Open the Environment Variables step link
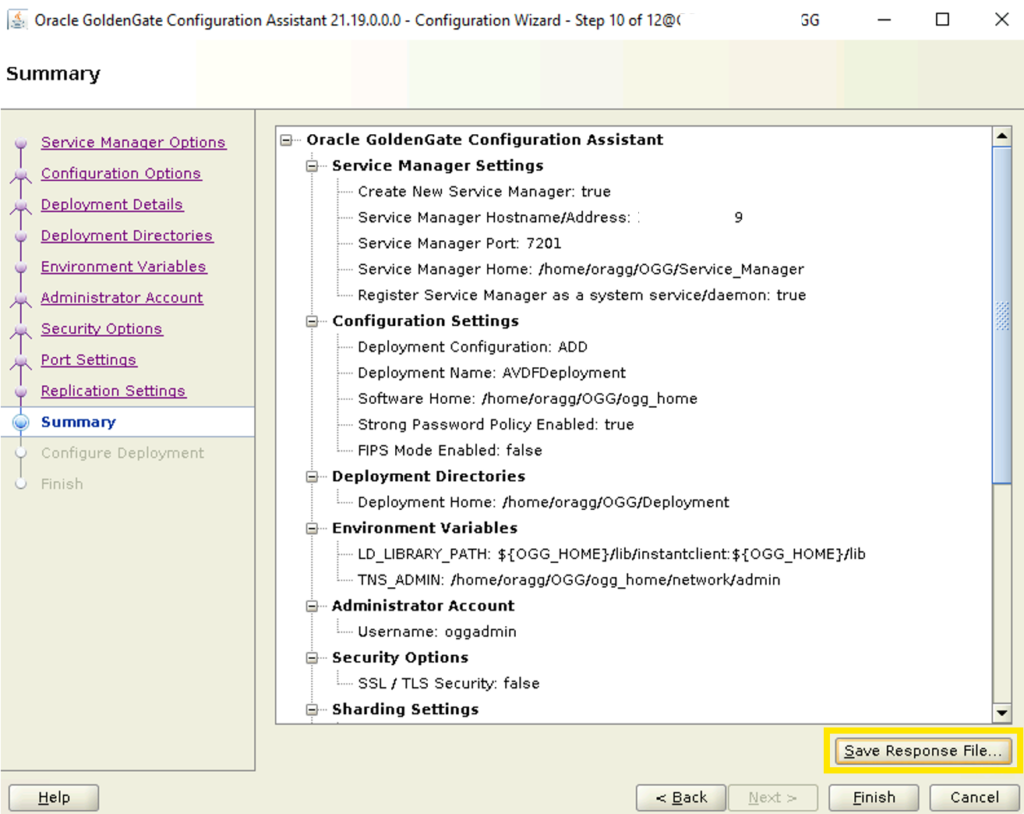Screen dimensions: 1024x814 pos(123,267)
